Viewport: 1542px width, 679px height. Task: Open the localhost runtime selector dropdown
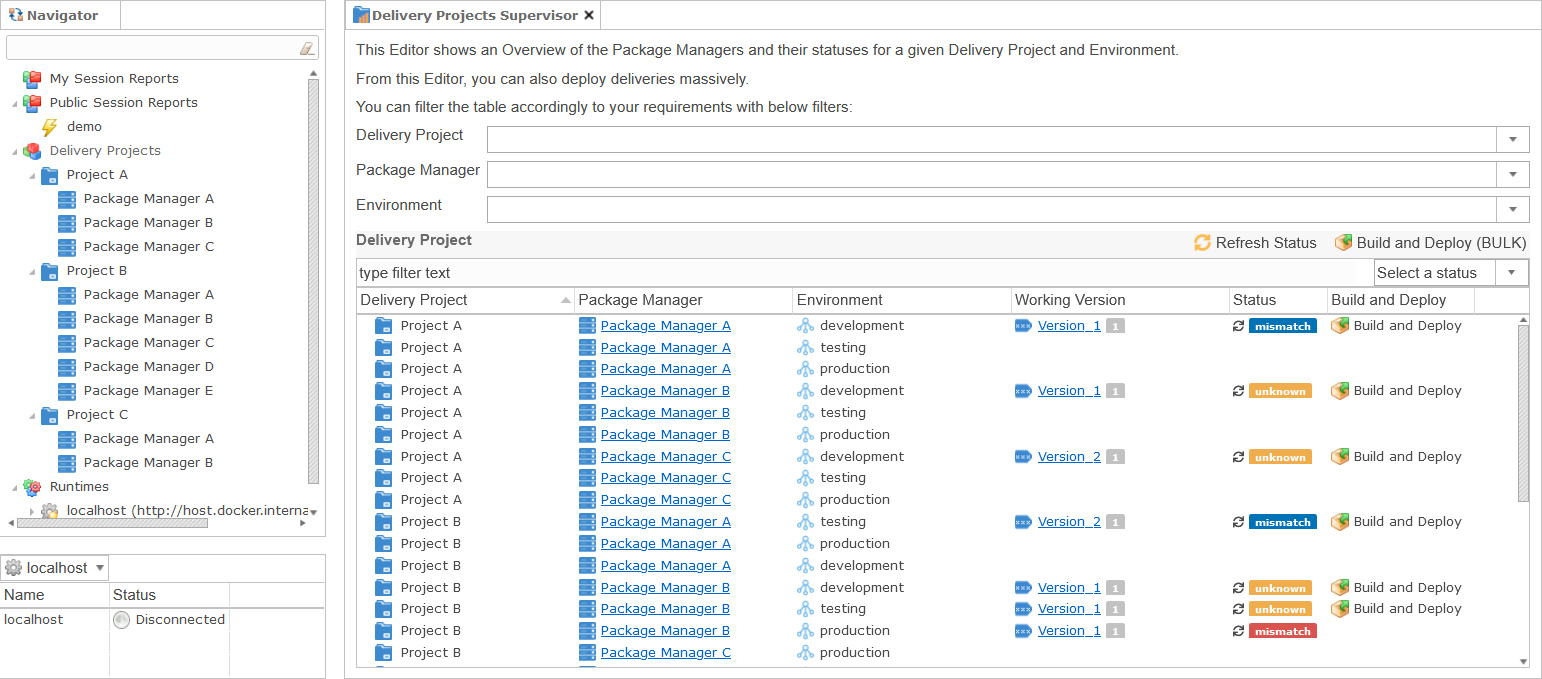pyautogui.click(x=100, y=568)
